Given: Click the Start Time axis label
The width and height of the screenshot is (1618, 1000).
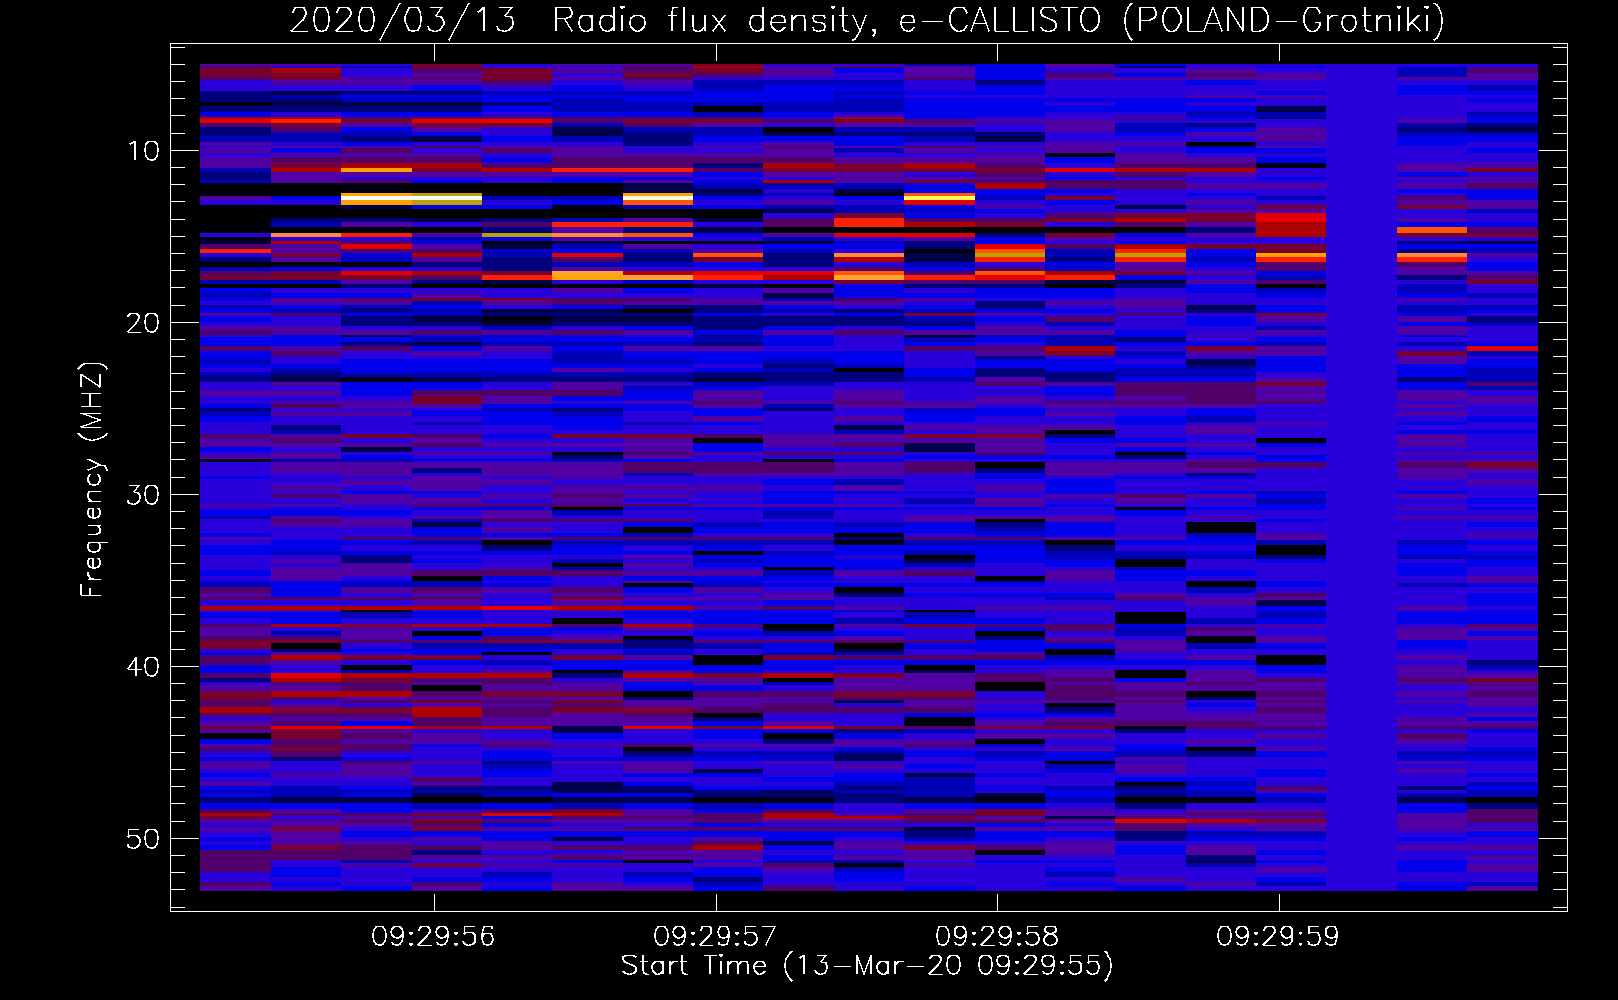Looking at the screenshot, I should (867, 966).
